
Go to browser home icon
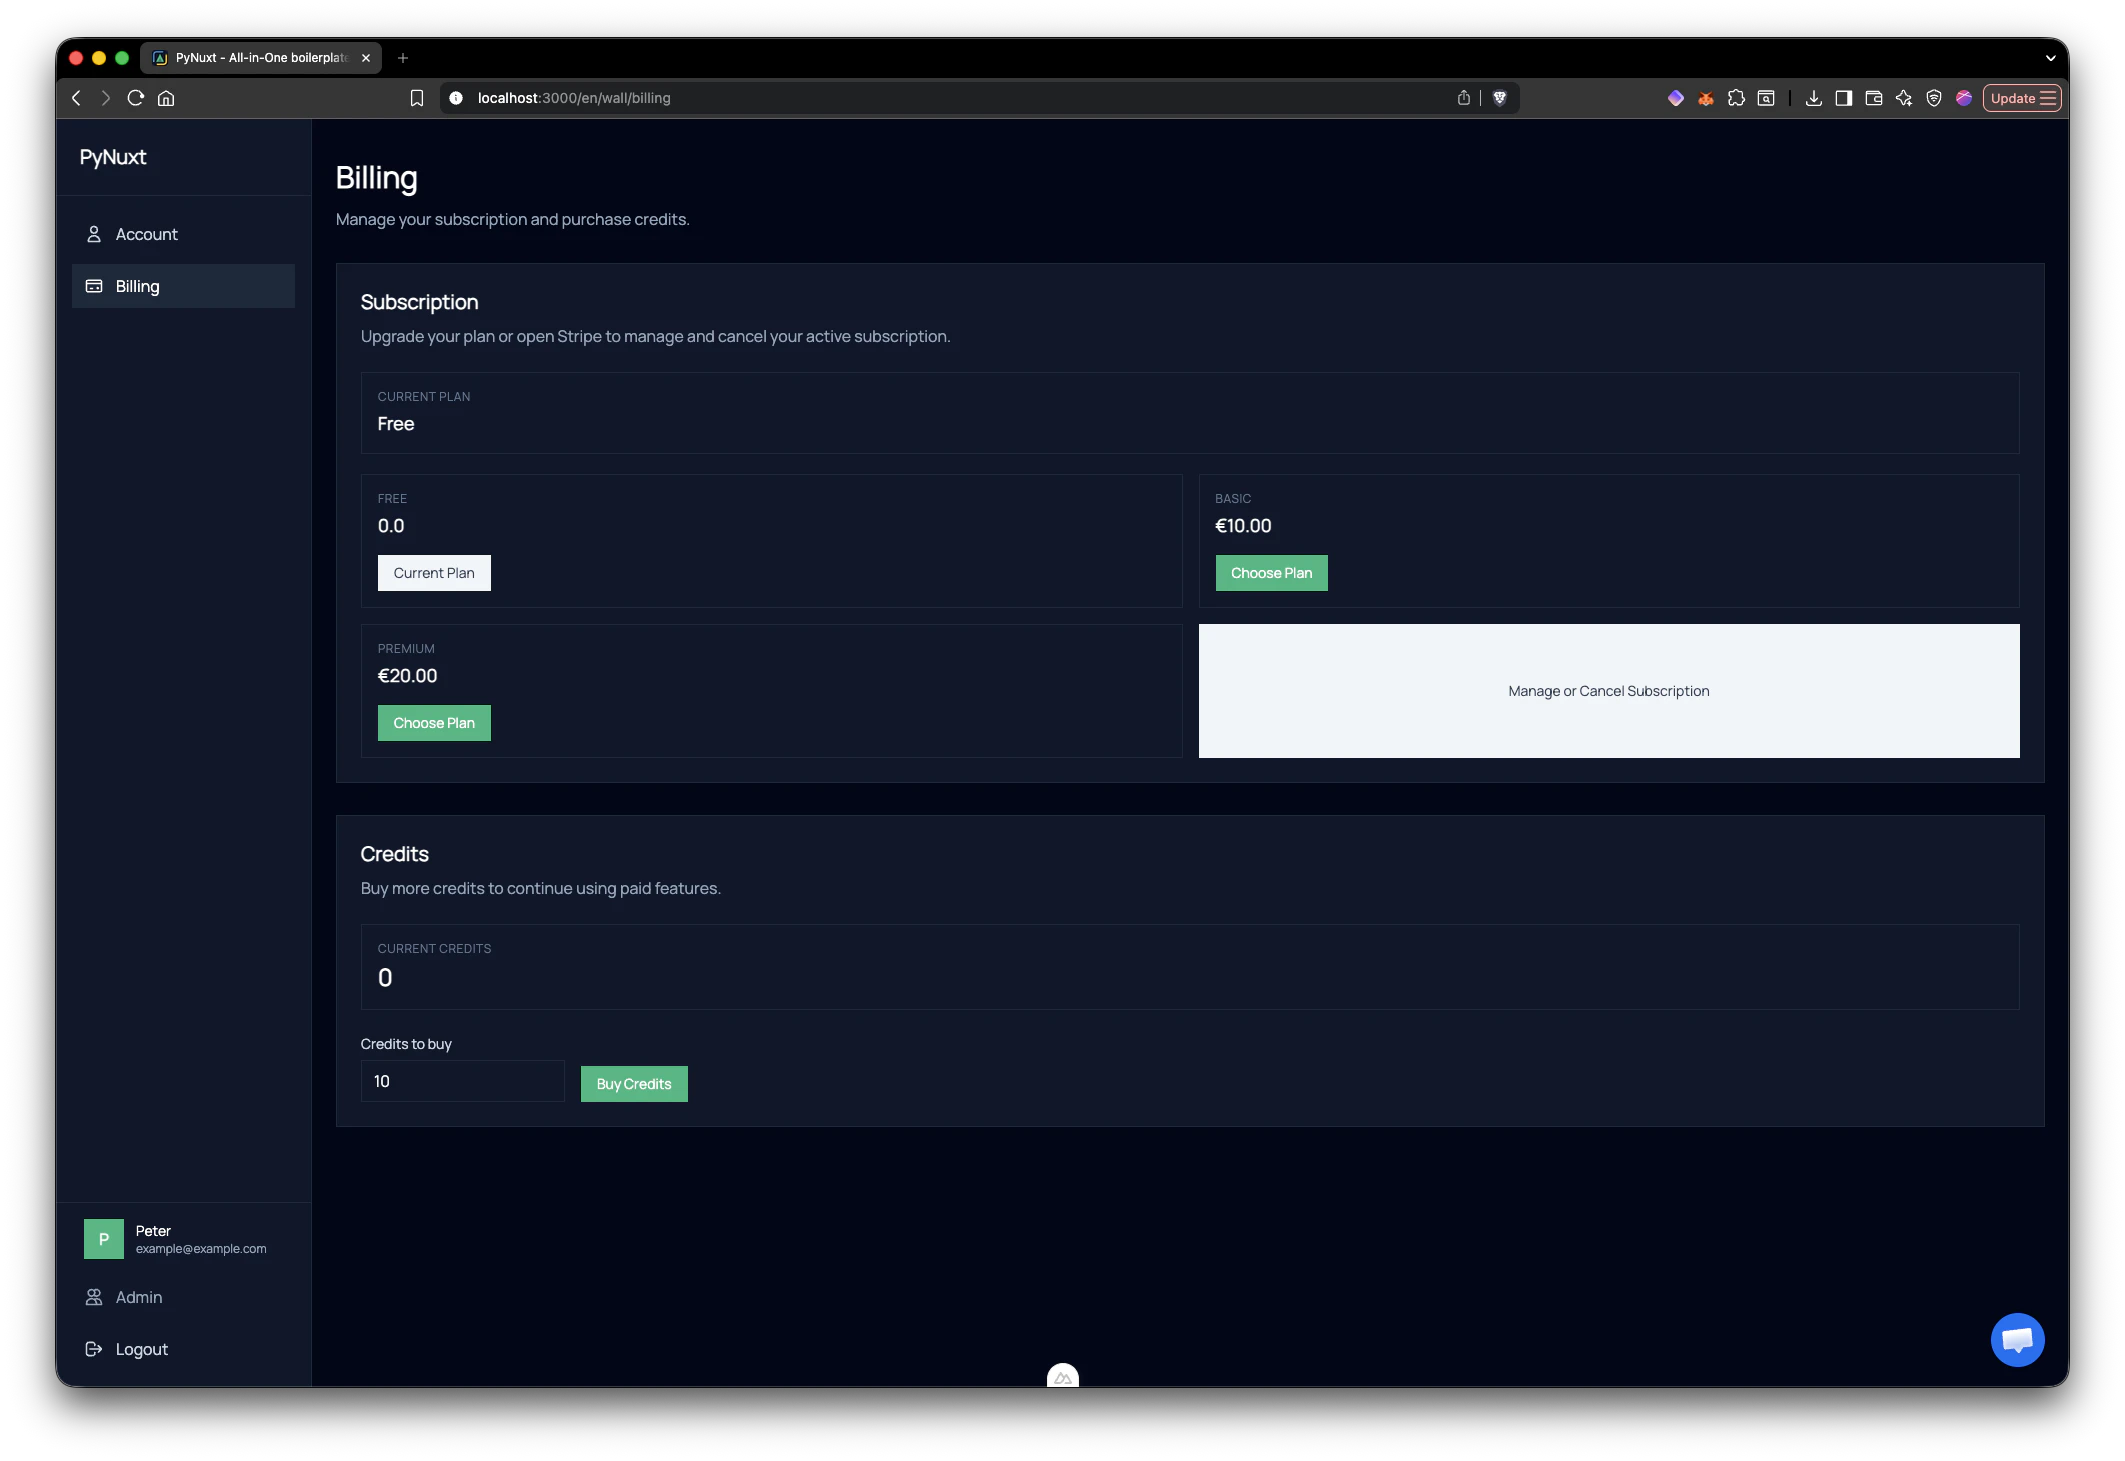(x=166, y=98)
